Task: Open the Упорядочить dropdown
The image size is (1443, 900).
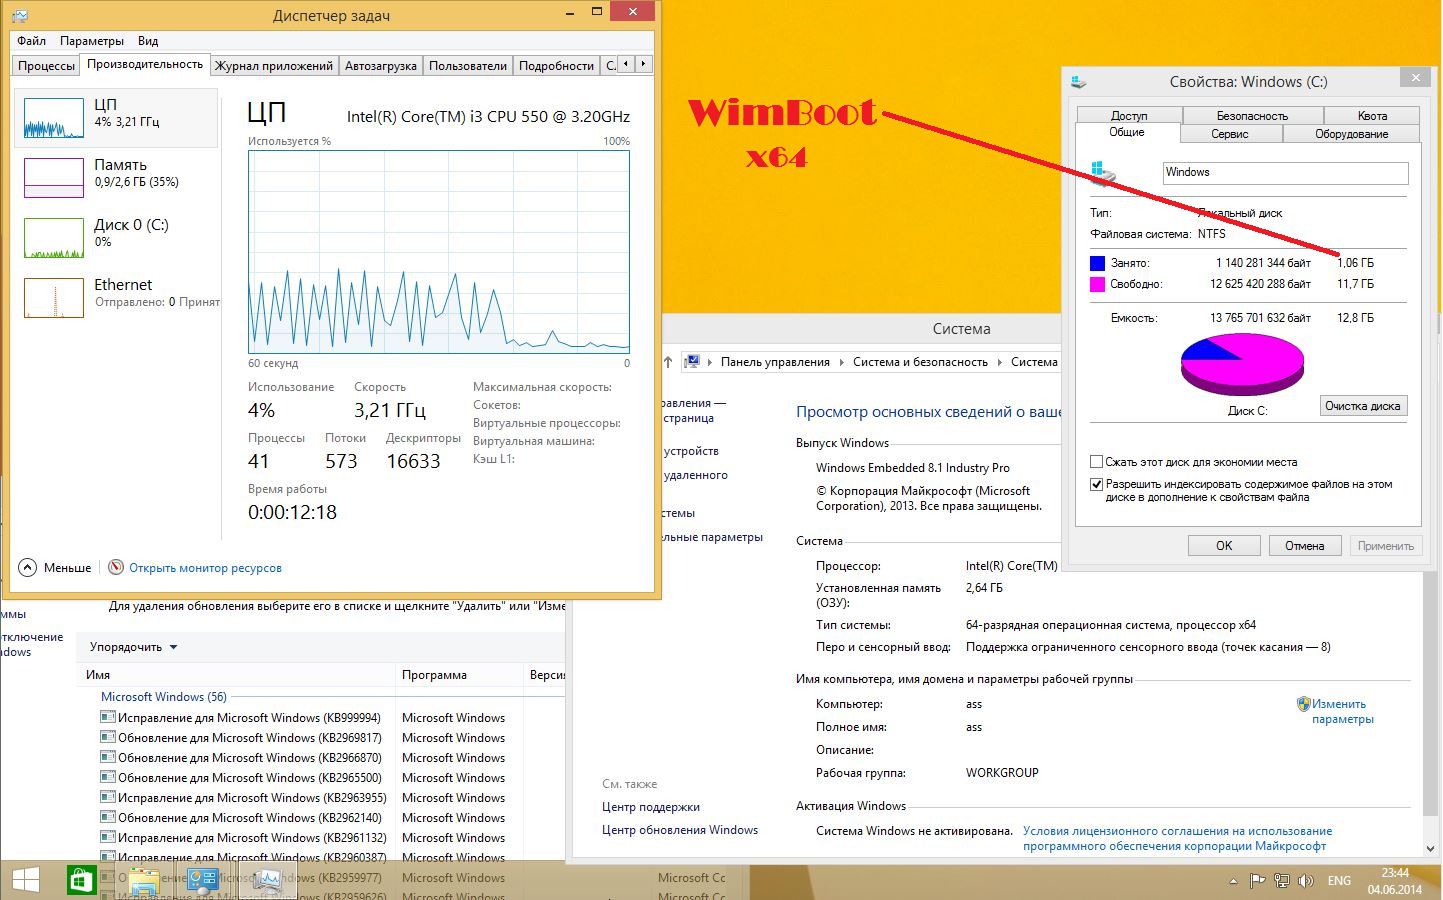Action: (133, 647)
